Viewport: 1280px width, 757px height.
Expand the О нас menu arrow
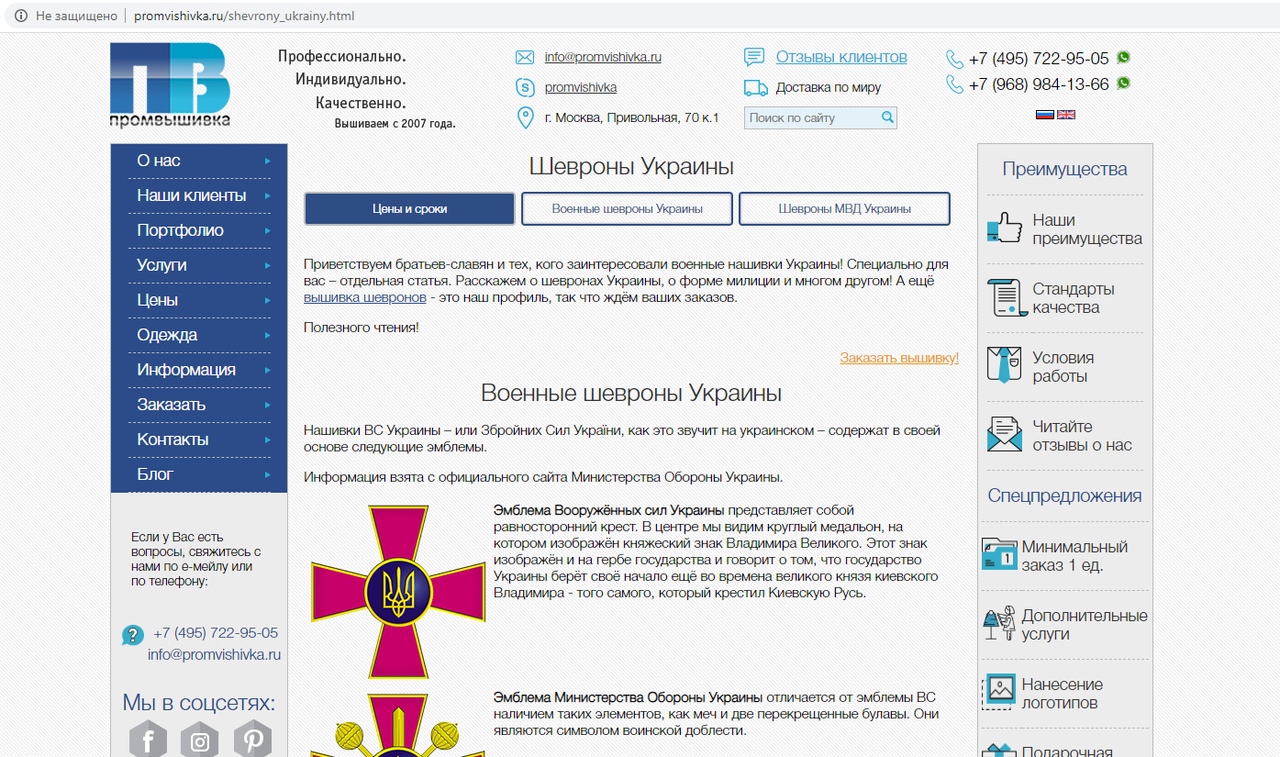(x=267, y=161)
